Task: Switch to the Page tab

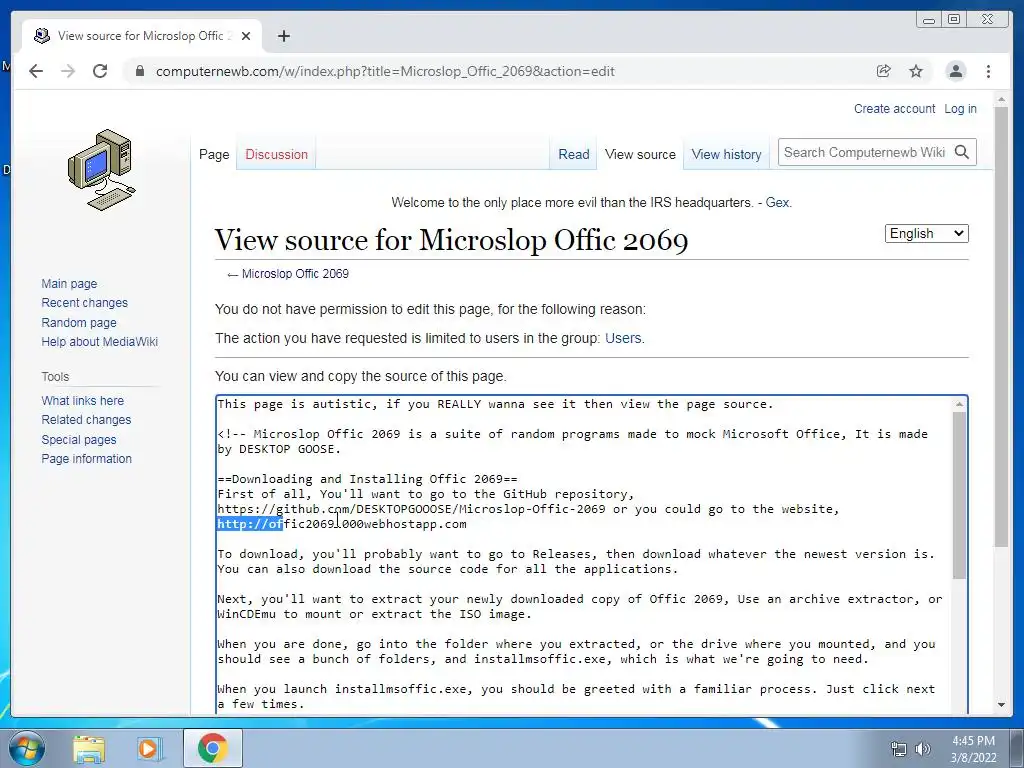Action: click(214, 155)
